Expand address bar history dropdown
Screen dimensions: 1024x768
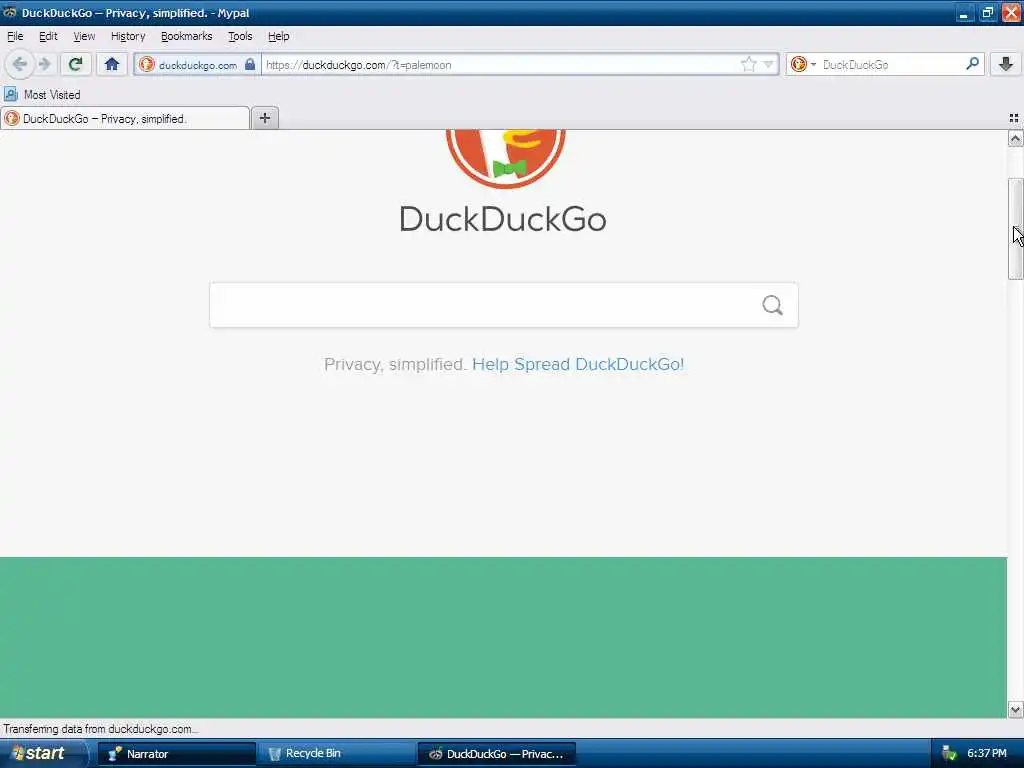769,65
